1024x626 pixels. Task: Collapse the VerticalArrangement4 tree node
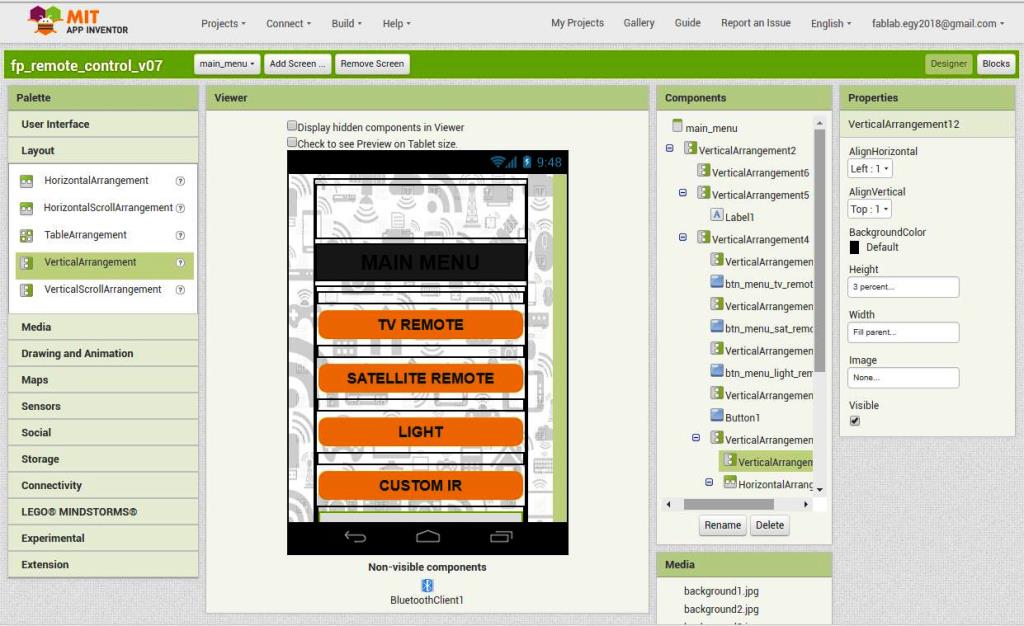pos(682,237)
